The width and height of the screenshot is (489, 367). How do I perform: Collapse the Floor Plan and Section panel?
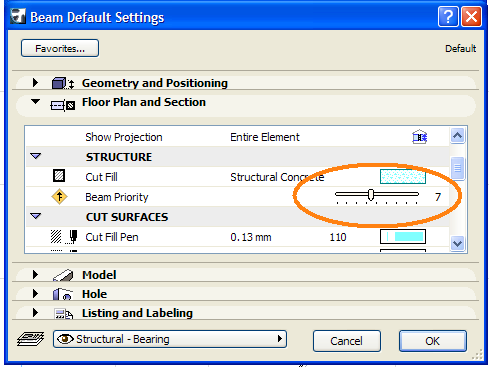coord(35,101)
